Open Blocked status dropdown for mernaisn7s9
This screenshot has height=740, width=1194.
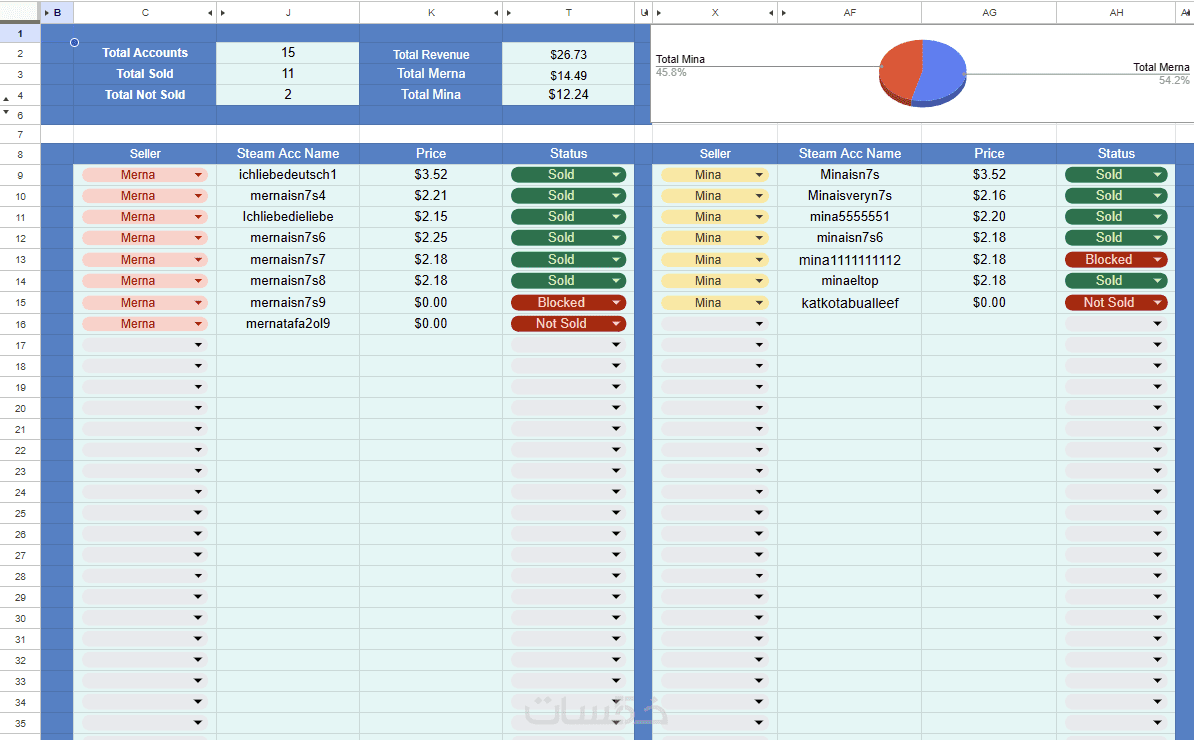pos(616,303)
